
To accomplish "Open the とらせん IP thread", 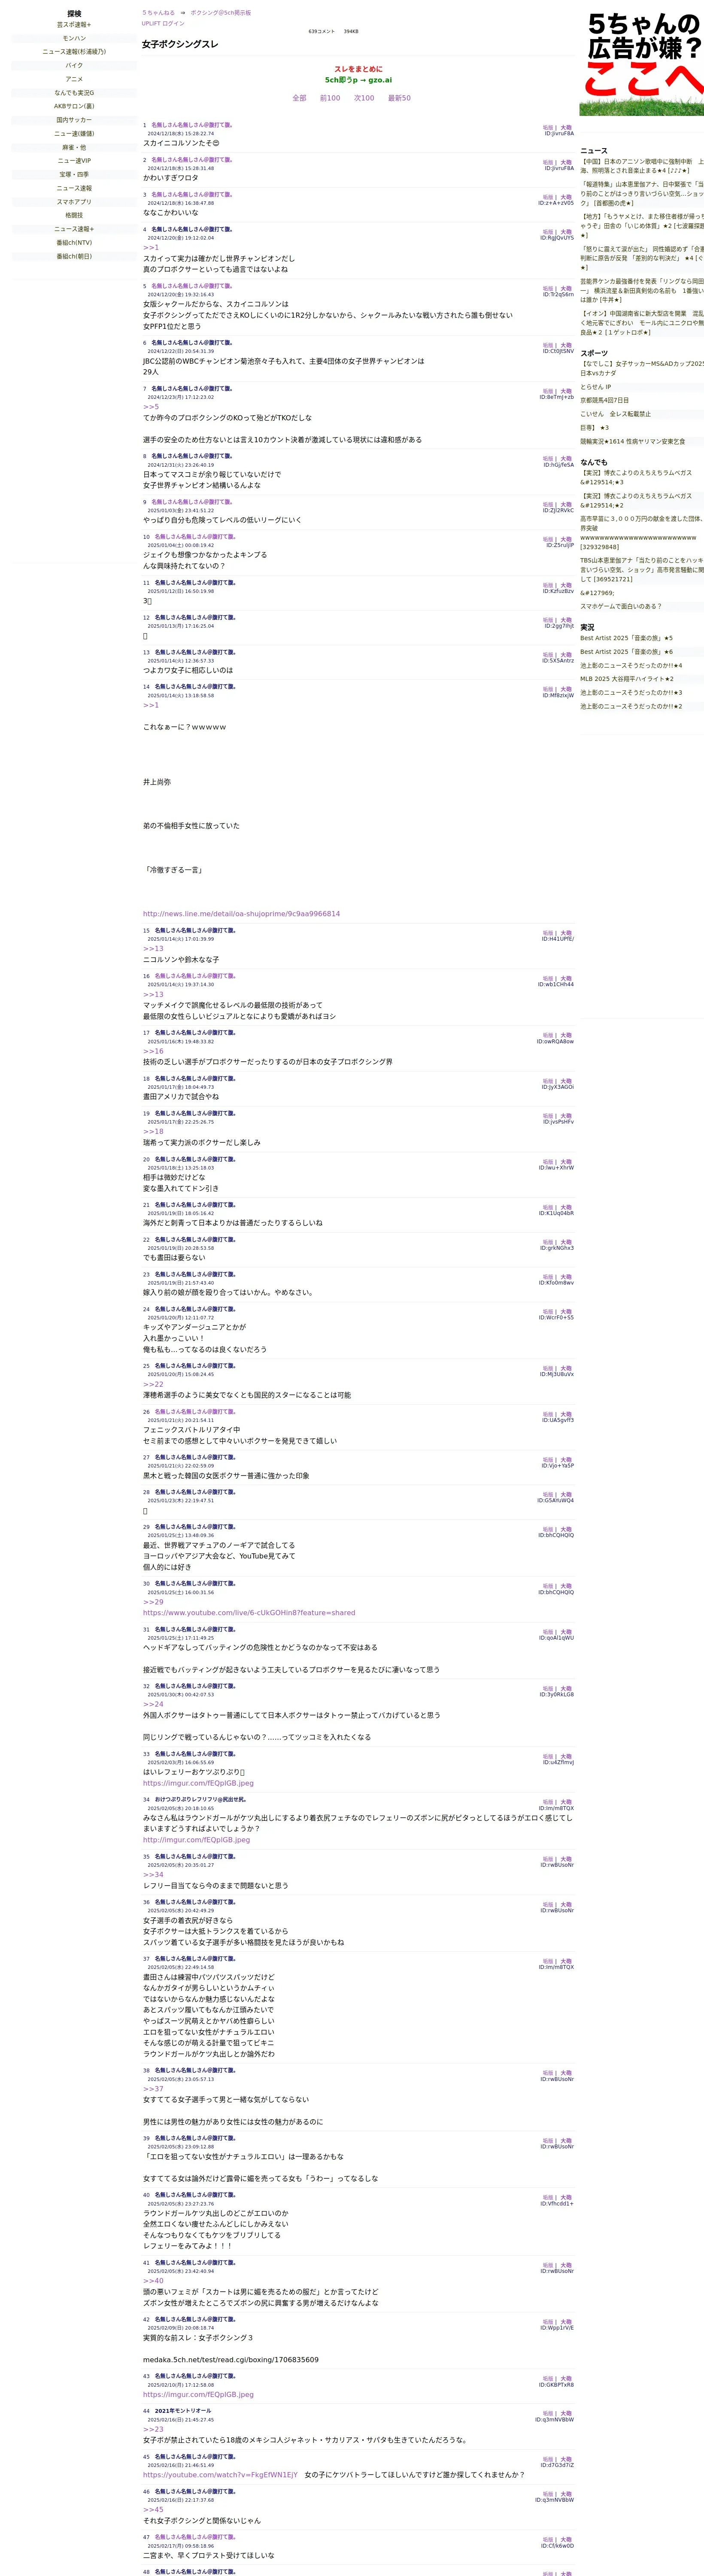I will coord(595,387).
